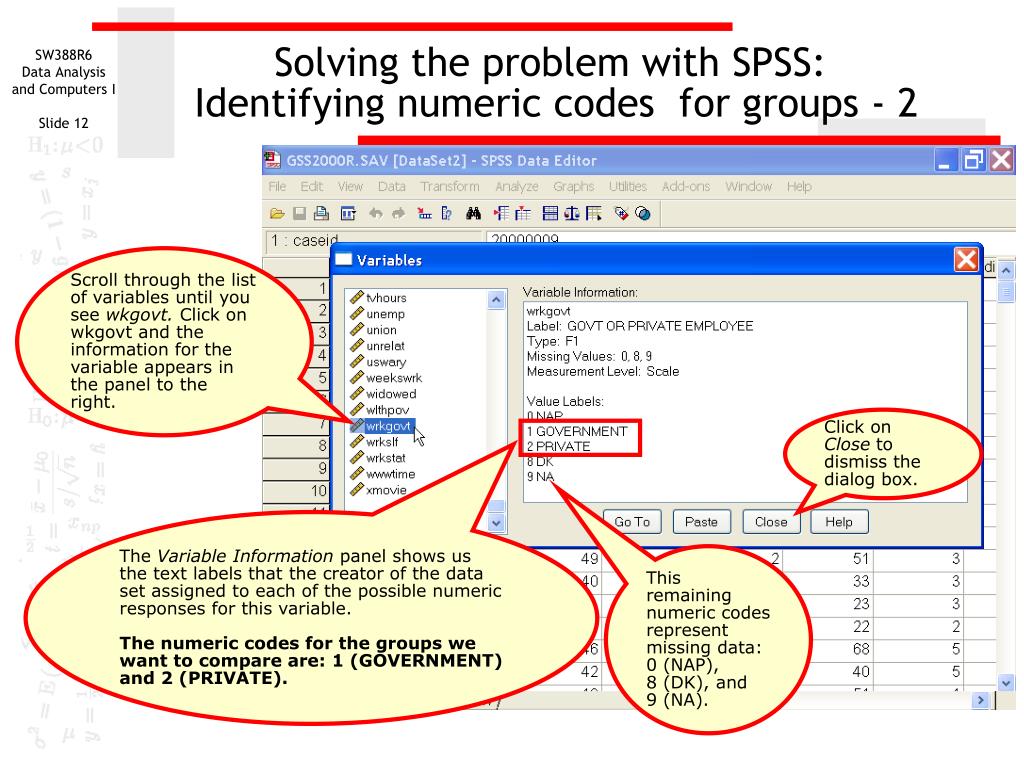The height and width of the screenshot is (768, 1024).
Task: Click the Save File floppy icon
Action: (x=299, y=214)
